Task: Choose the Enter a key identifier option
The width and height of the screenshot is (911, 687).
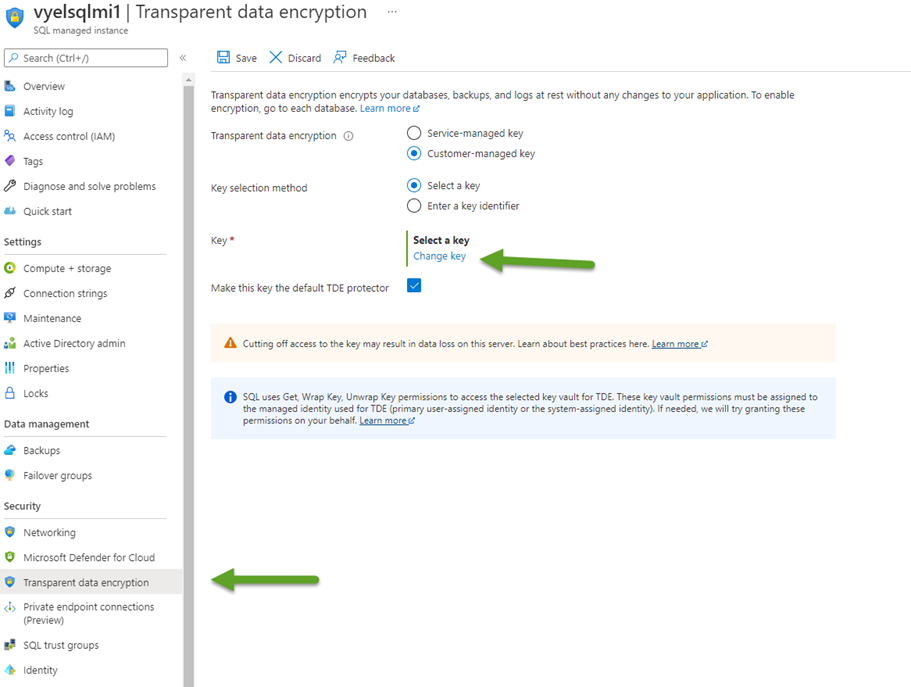Action: [414, 206]
